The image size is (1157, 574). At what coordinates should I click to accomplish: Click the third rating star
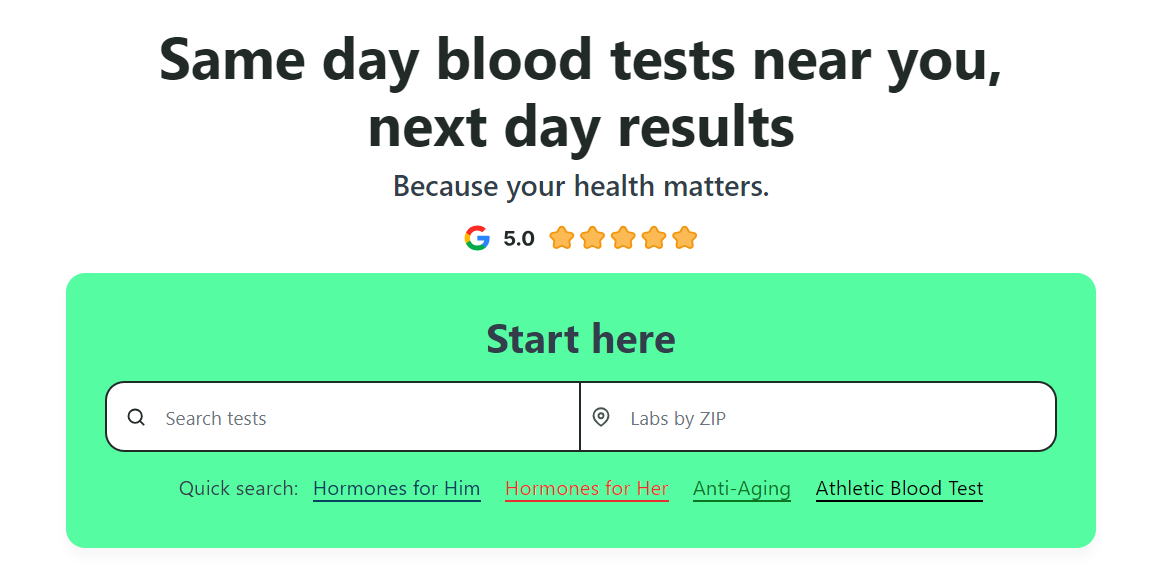point(623,238)
